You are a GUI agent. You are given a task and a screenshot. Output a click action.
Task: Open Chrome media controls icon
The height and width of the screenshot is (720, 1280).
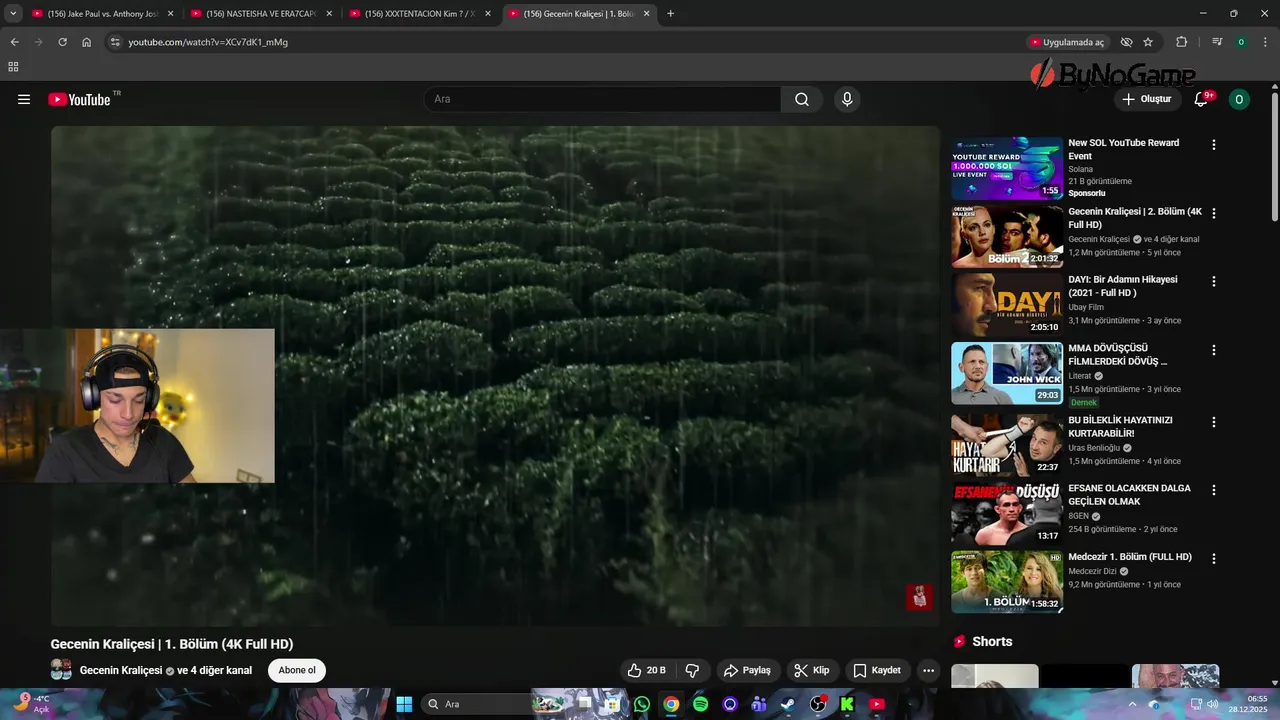[x=1217, y=42]
